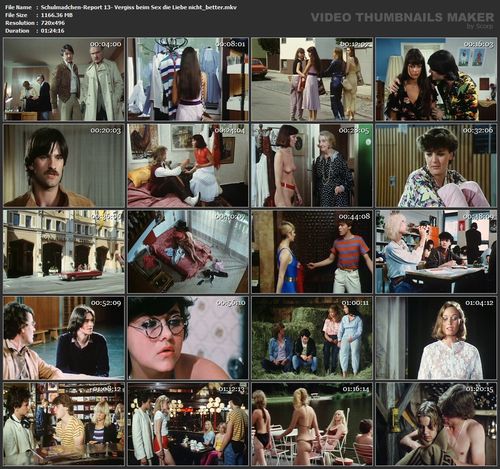Pick the thumbnail stamped 00:44:08
Screen dimensions: 500x469
[x=312, y=252]
